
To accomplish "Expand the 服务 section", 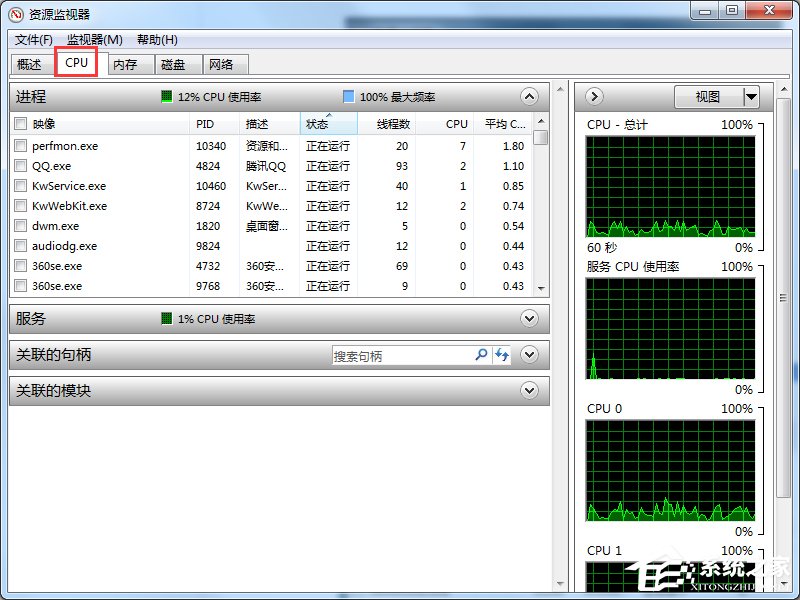I will coord(529,318).
